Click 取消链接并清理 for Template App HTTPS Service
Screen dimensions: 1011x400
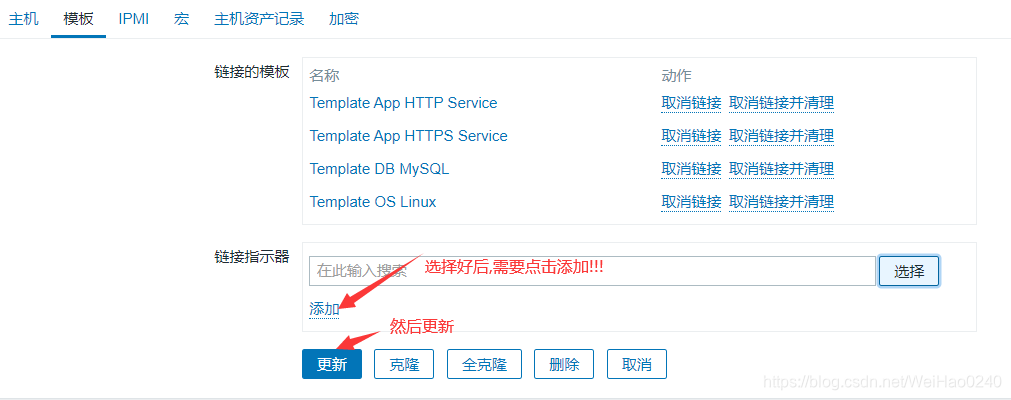781,136
